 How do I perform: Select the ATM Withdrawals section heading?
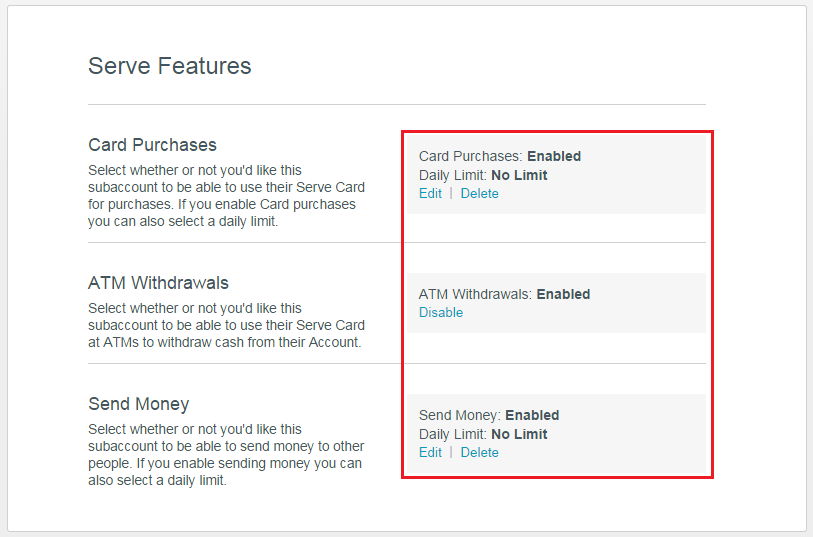[158, 283]
